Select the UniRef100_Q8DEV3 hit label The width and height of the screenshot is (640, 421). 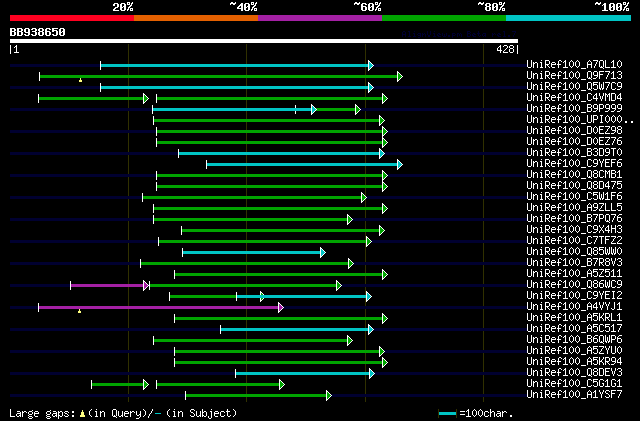click(x=574, y=373)
